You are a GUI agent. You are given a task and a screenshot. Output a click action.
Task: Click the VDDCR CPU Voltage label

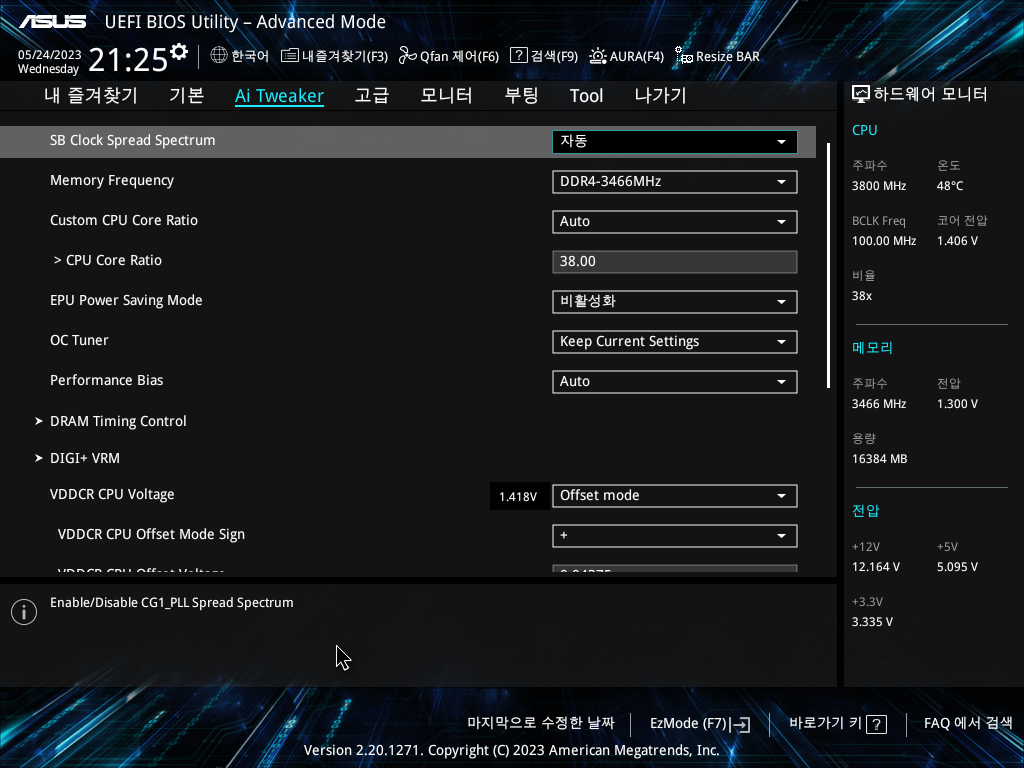pos(112,494)
